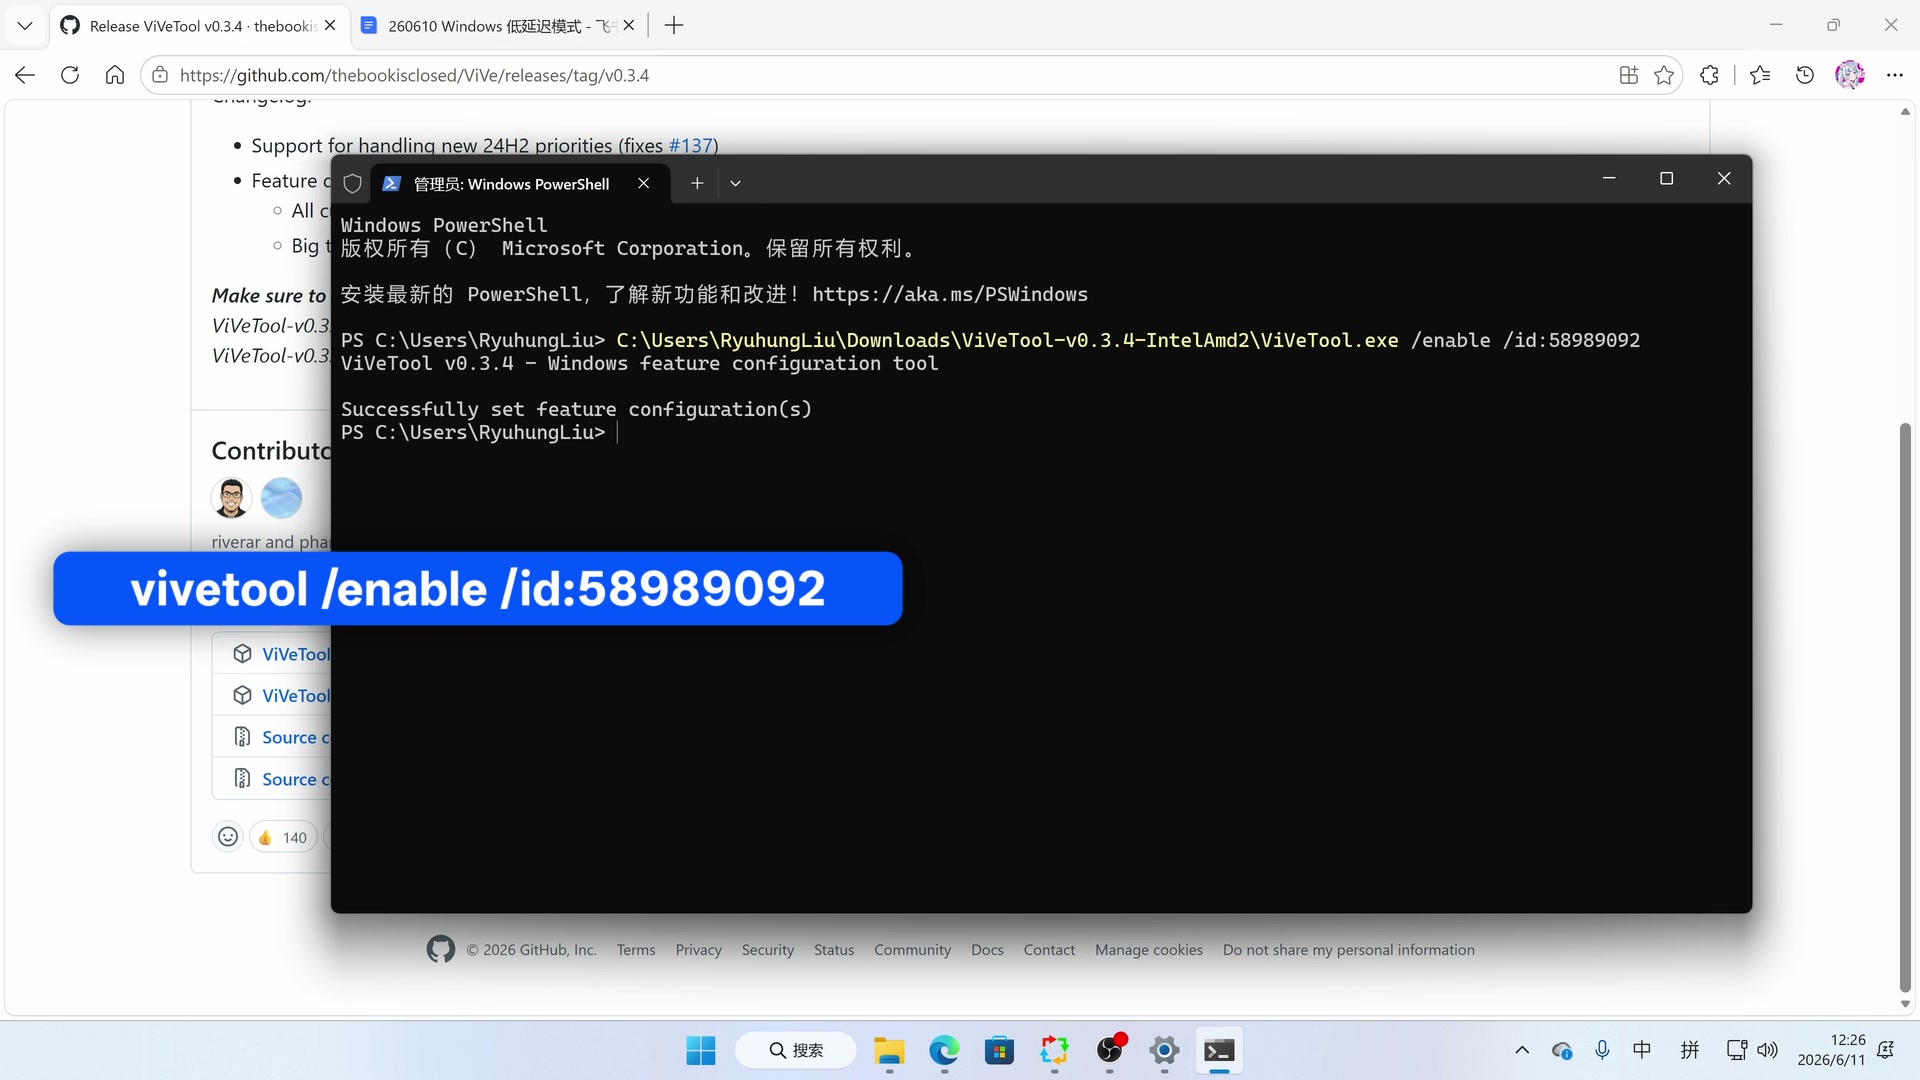Open browser settings and more menu
This screenshot has width=1920, height=1080.
point(1895,75)
